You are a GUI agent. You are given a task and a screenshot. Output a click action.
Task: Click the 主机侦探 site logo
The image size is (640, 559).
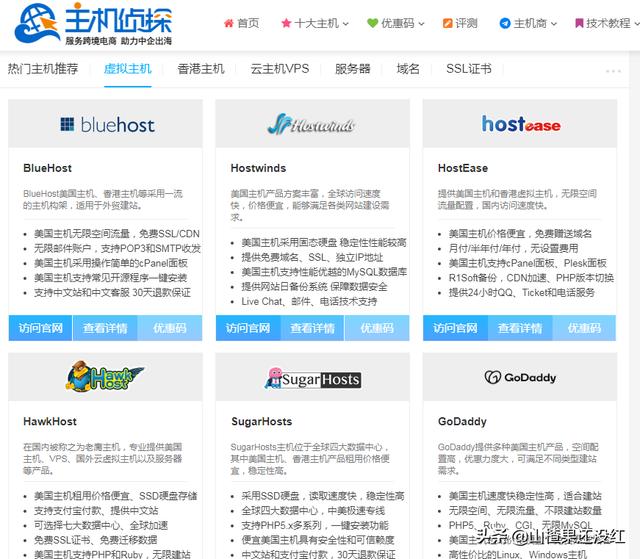pyautogui.click(x=93, y=24)
